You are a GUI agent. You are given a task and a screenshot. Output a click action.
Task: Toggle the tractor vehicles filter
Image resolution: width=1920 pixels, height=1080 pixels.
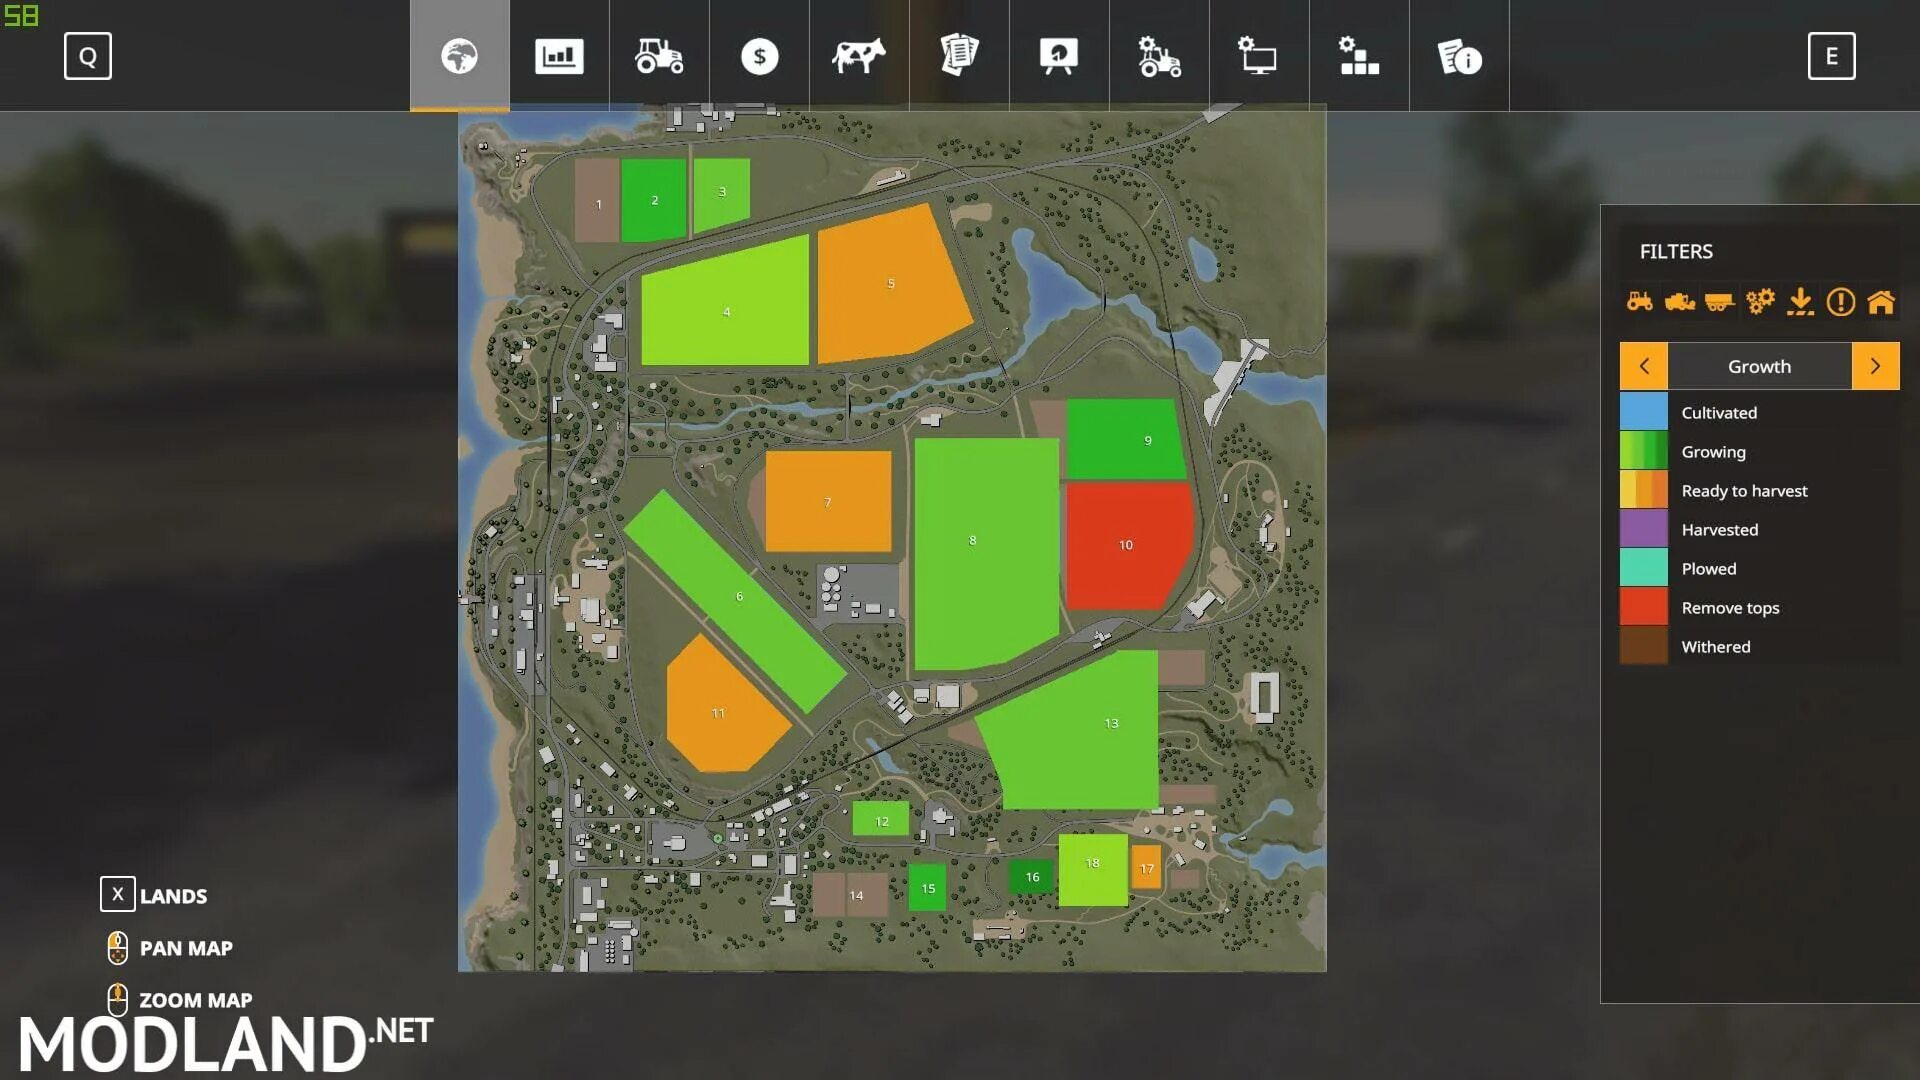1639,301
